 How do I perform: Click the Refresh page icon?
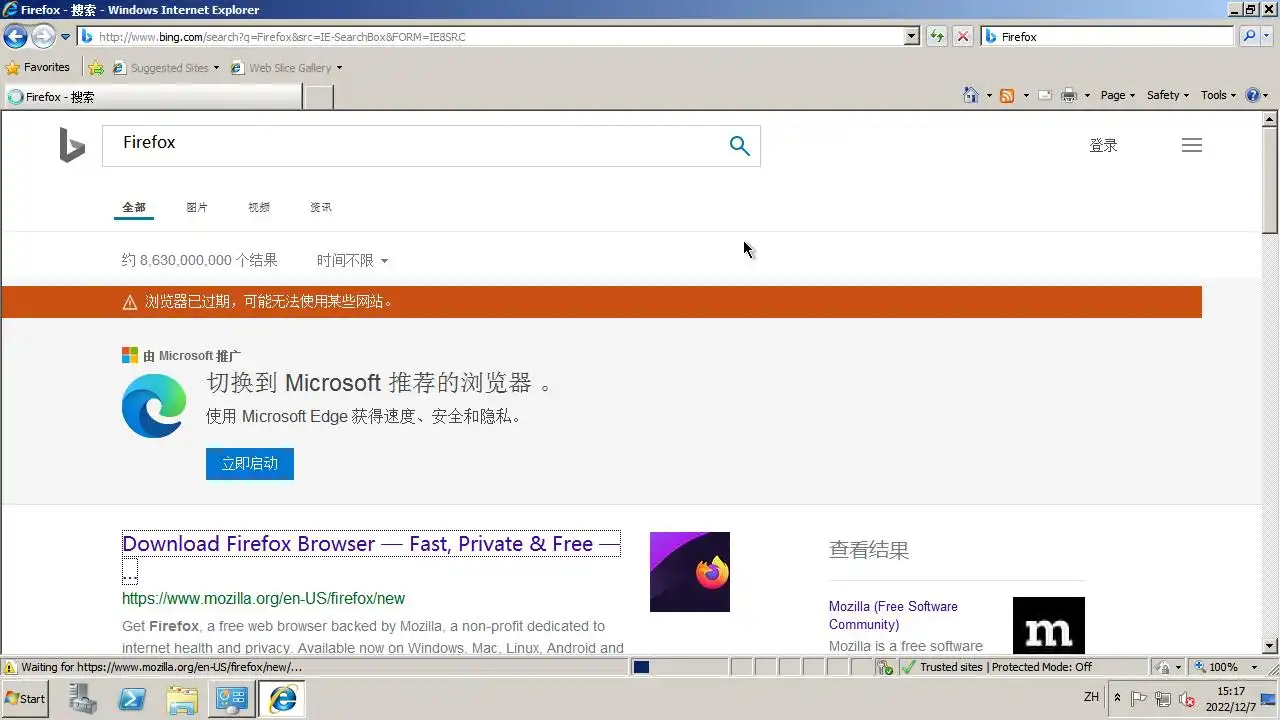click(936, 37)
